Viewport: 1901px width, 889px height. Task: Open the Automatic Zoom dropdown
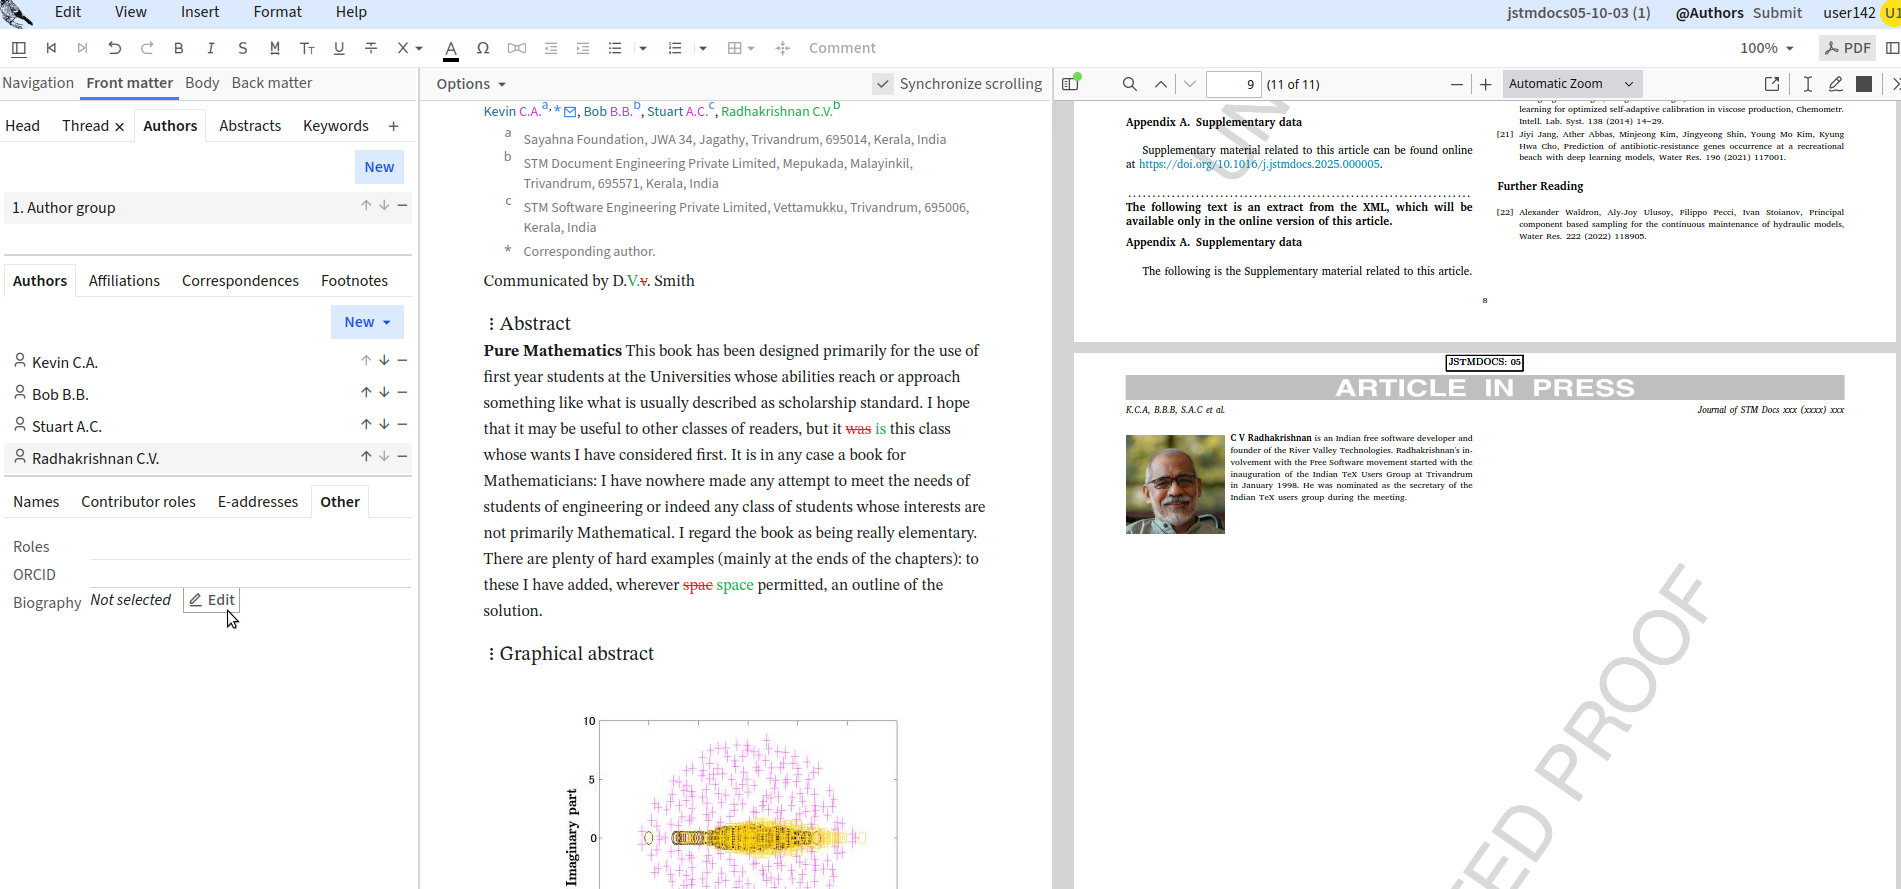[1571, 84]
